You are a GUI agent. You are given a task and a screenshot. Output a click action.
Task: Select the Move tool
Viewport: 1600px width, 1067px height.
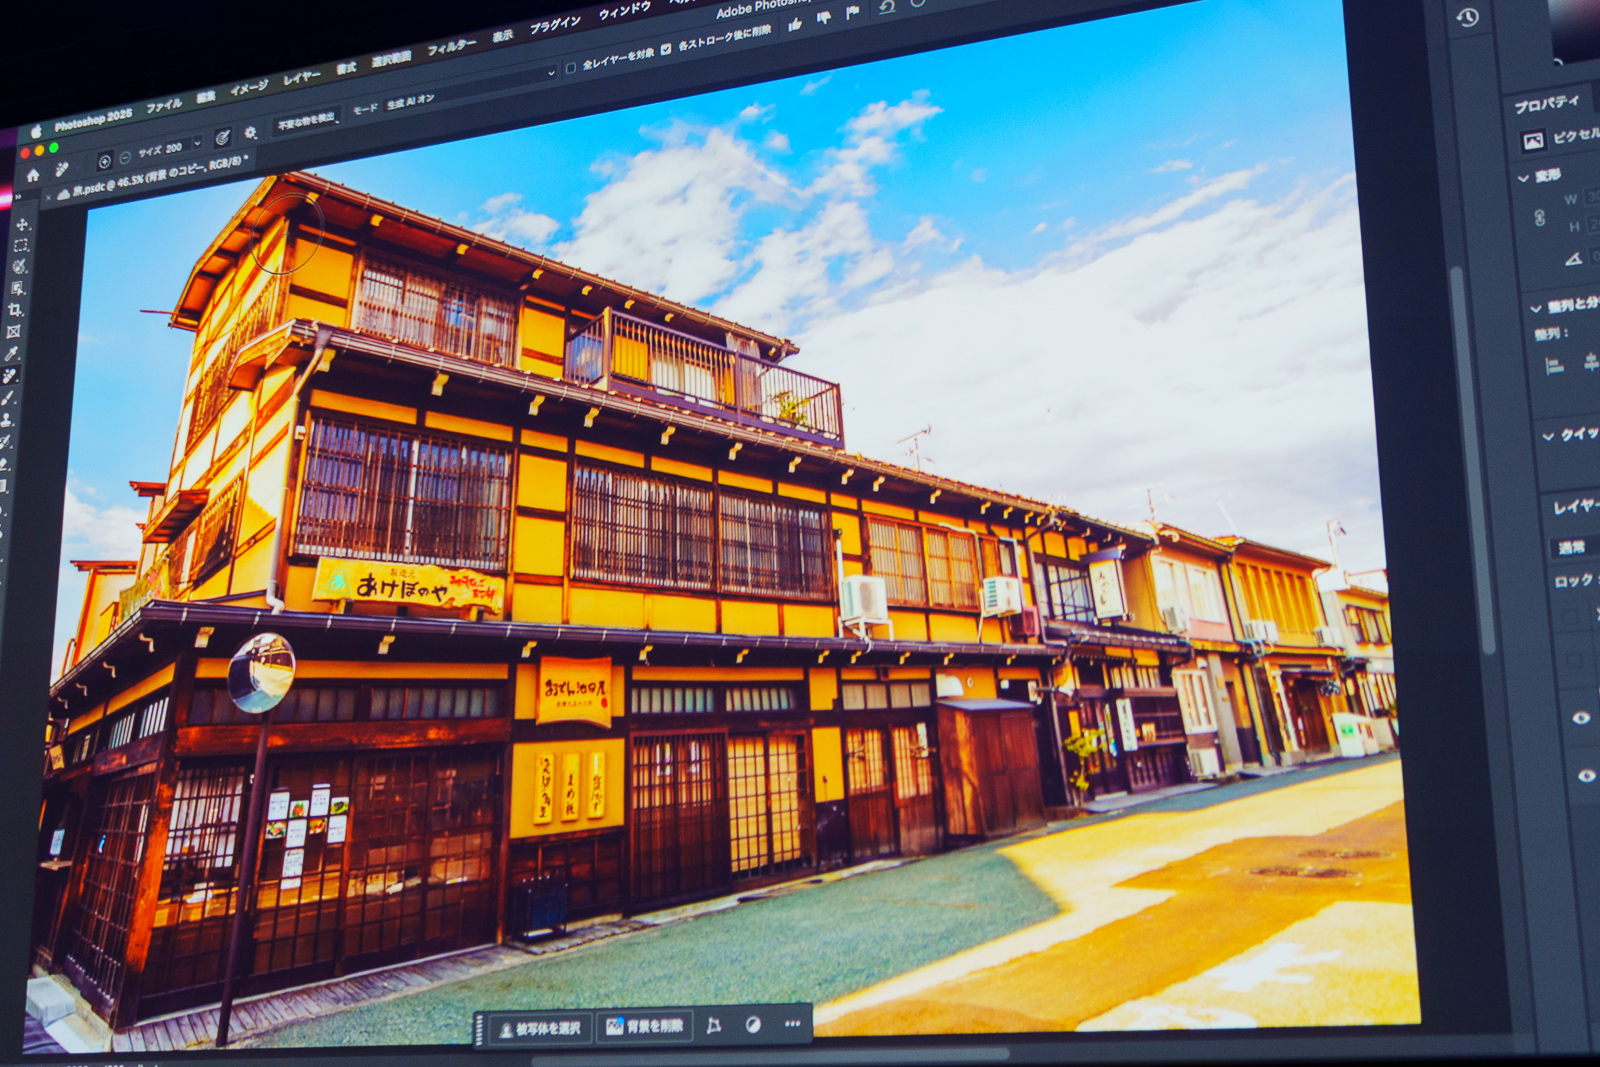tap(22, 224)
